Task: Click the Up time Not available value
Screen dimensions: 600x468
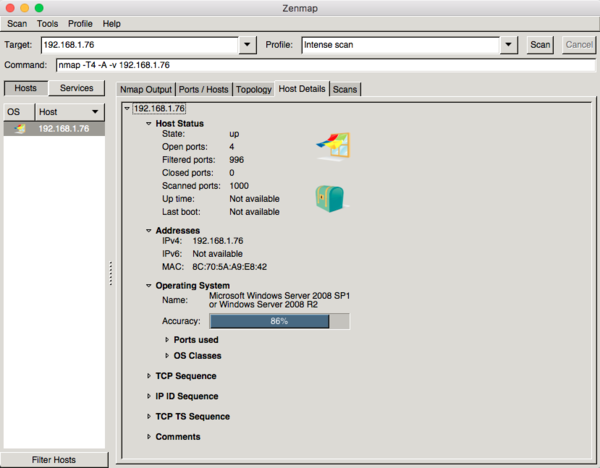Action: click(254, 199)
